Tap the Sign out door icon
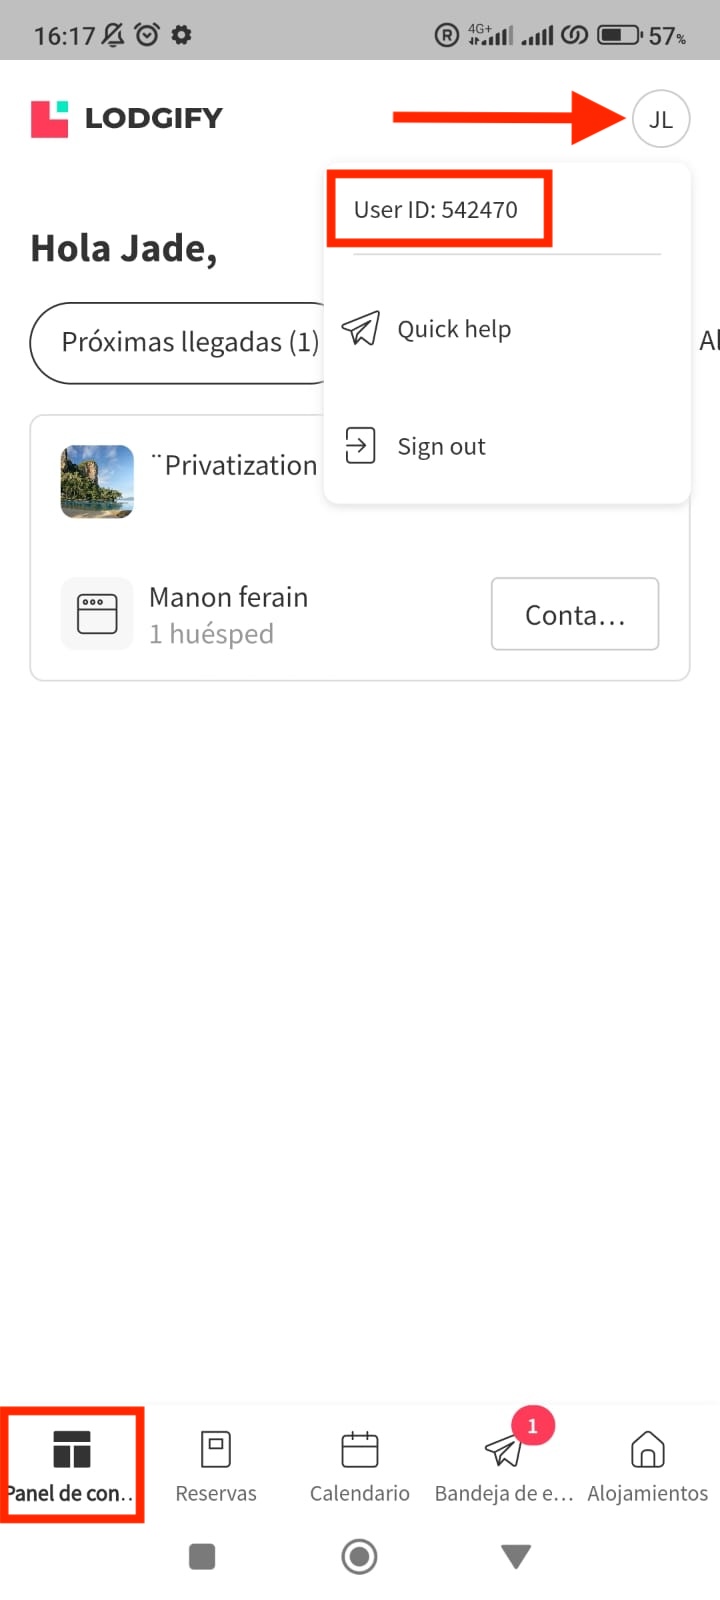720x1600 pixels. point(360,446)
